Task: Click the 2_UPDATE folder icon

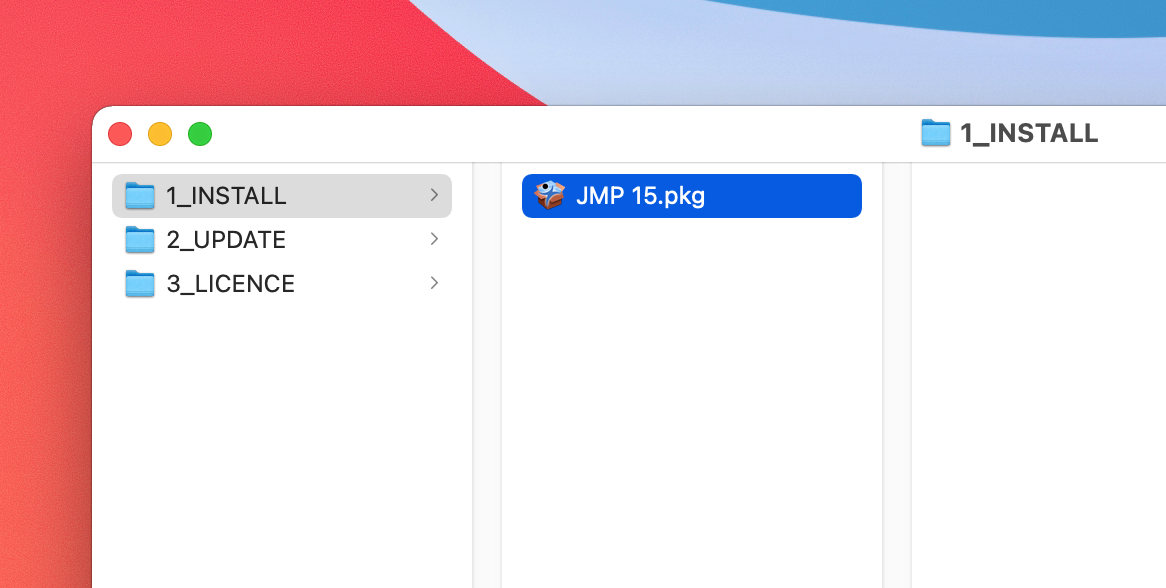Action: (140, 240)
